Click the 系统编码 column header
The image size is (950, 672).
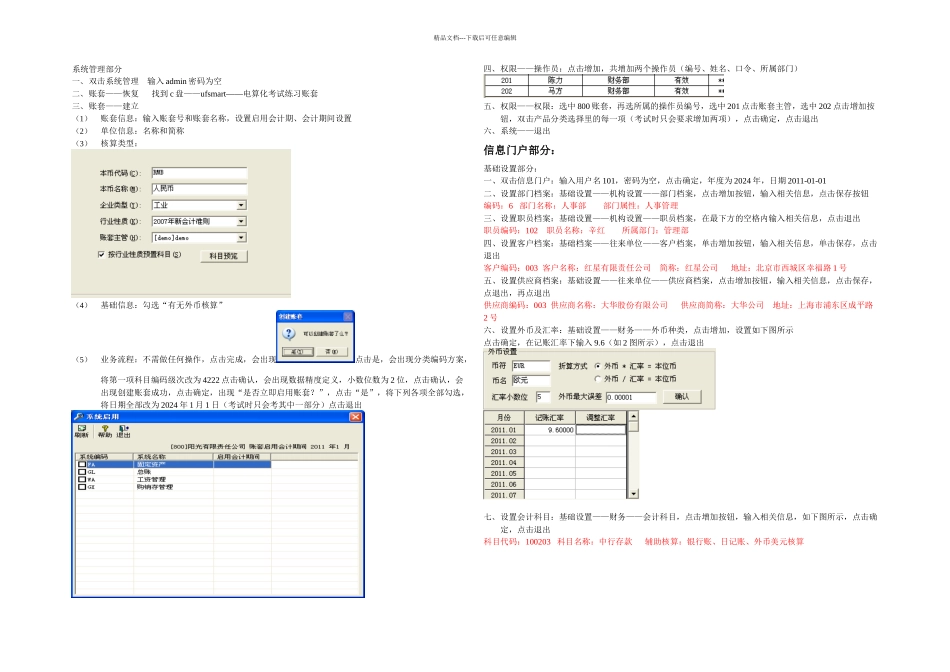(x=104, y=456)
